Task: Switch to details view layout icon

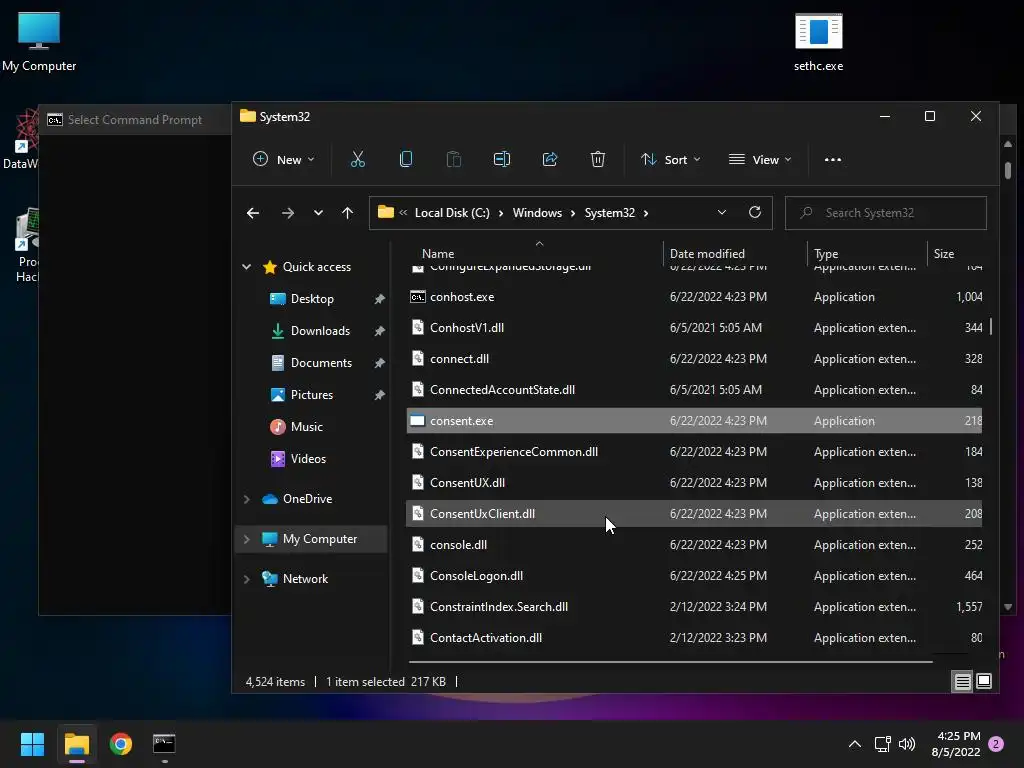Action: [x=963, y=682]
